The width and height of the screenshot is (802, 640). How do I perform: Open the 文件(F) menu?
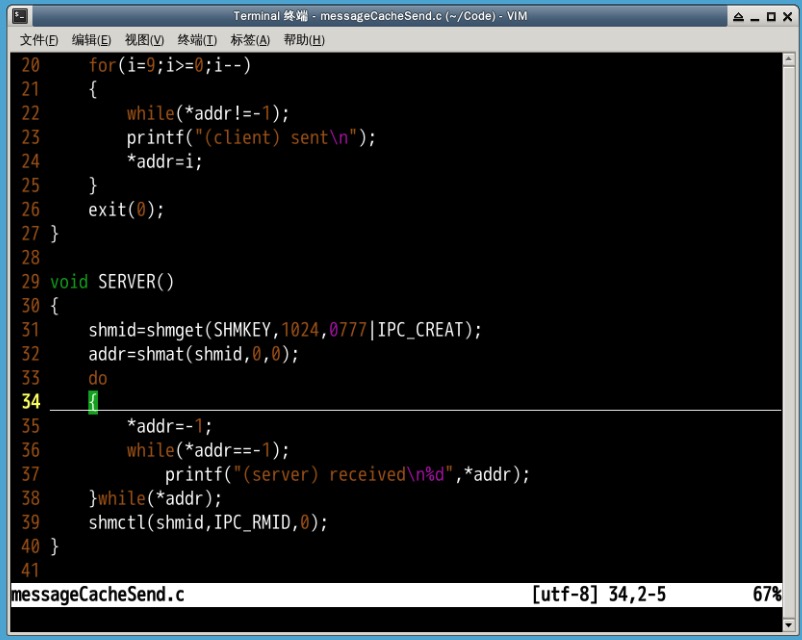(39, 40)
